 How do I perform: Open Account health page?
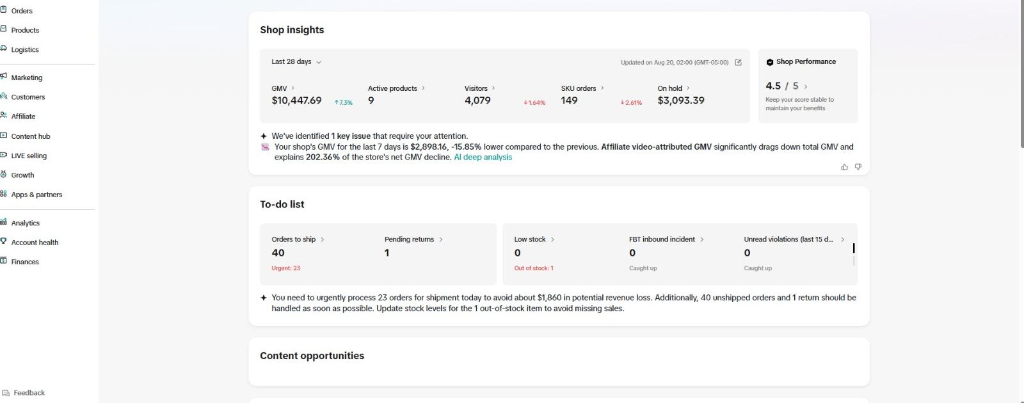coord(35,242)
